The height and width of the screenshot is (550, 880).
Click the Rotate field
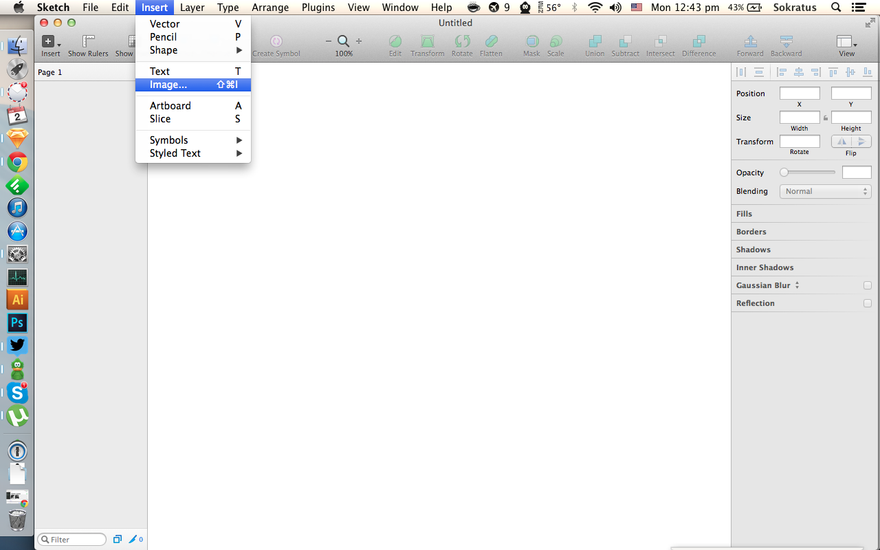(x=800, y=141)
